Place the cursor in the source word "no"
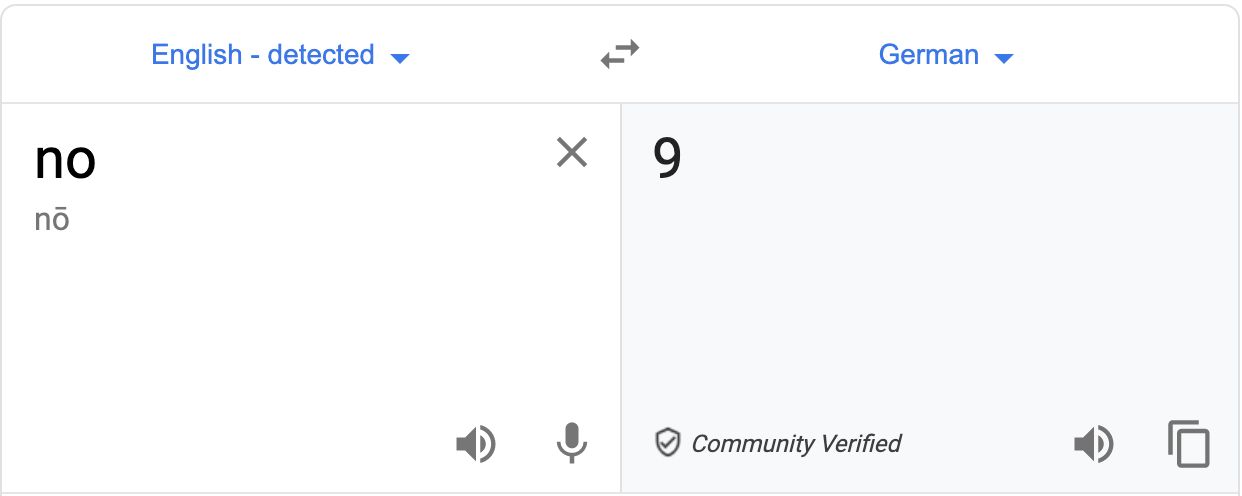The height and width of the screenshot is (496, 1242). [x=65, y=160]
